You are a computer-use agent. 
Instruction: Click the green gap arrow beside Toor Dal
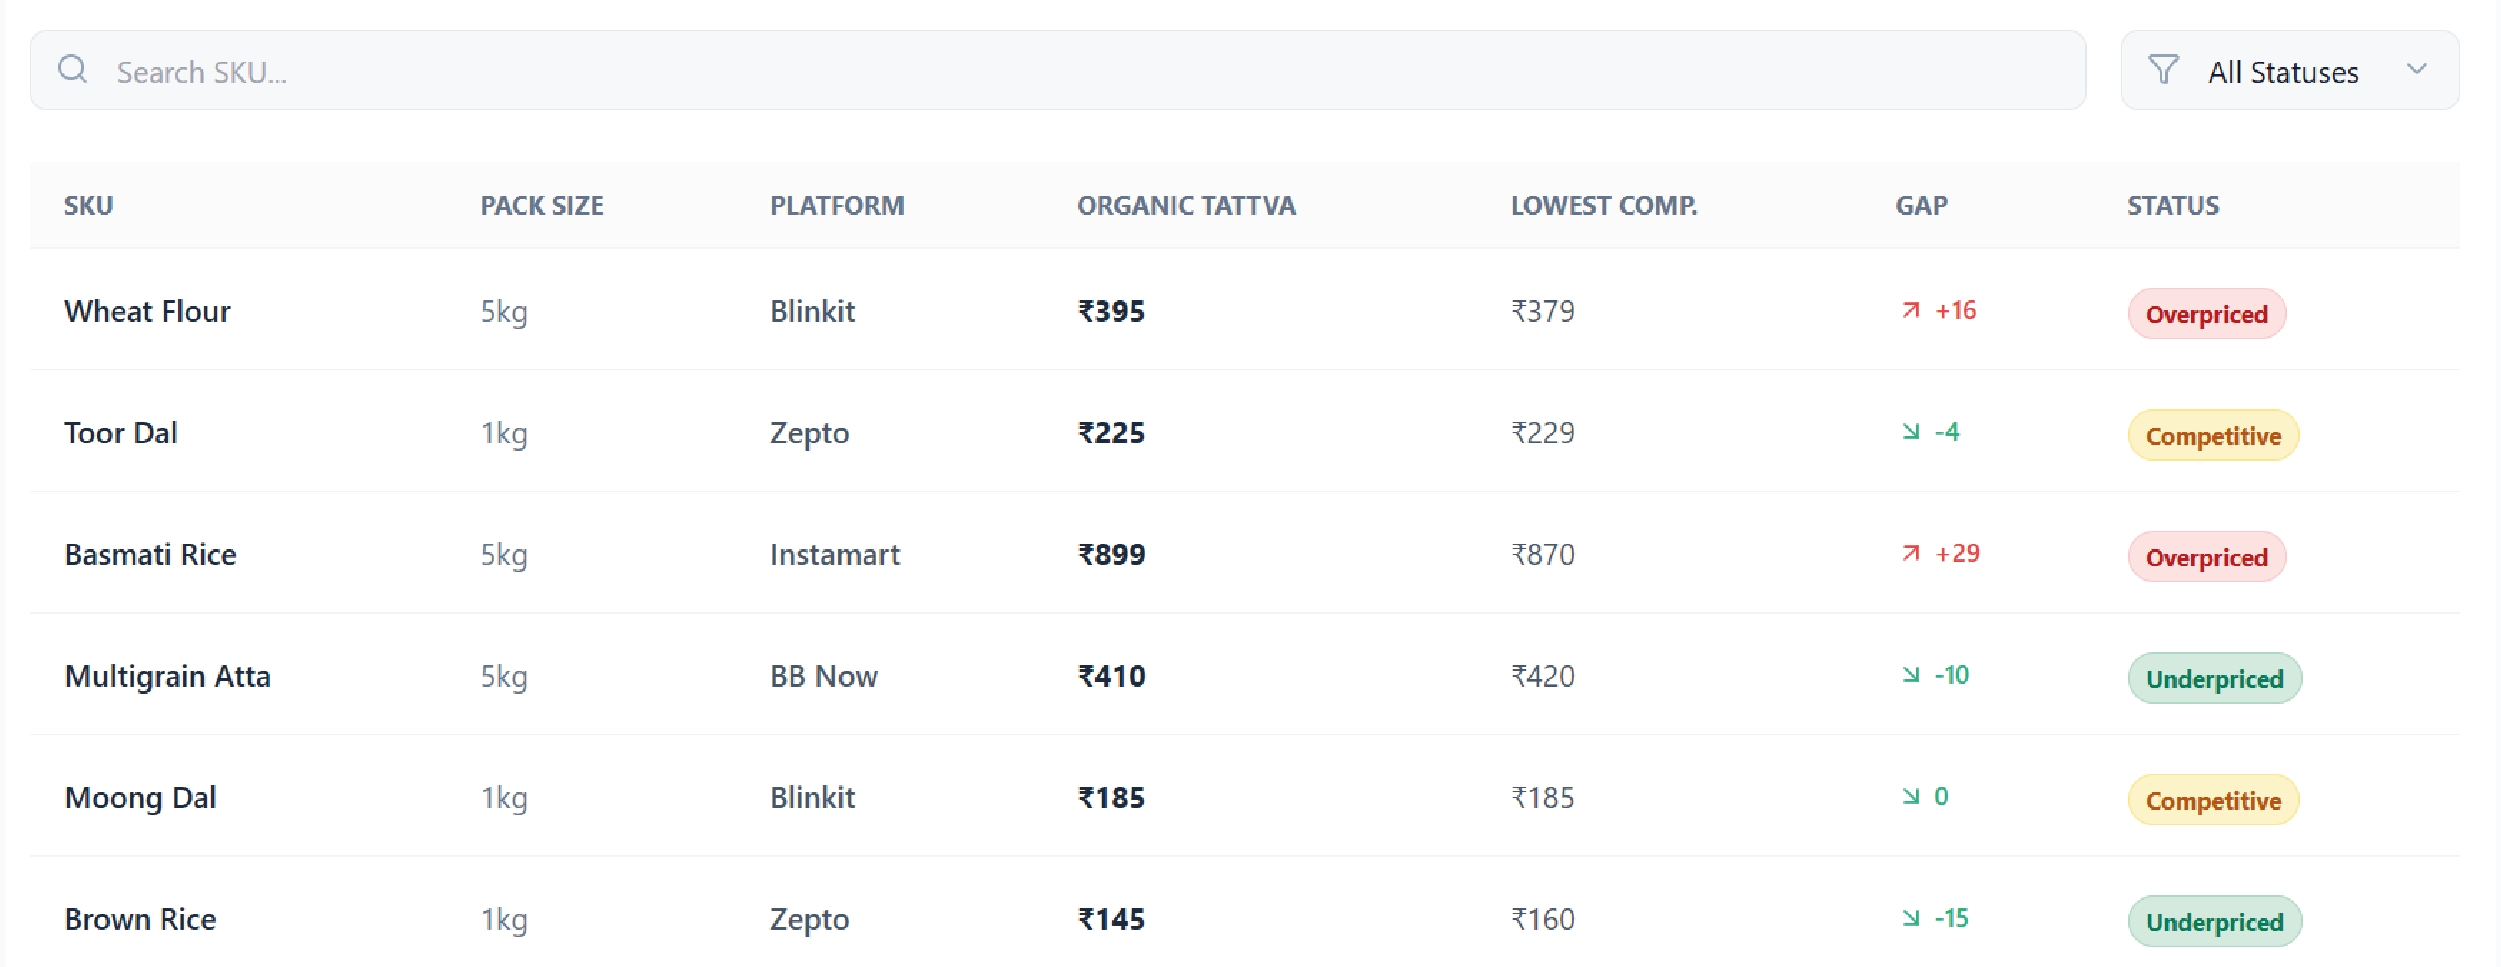pyautogui.click(x=1910, y=433)
